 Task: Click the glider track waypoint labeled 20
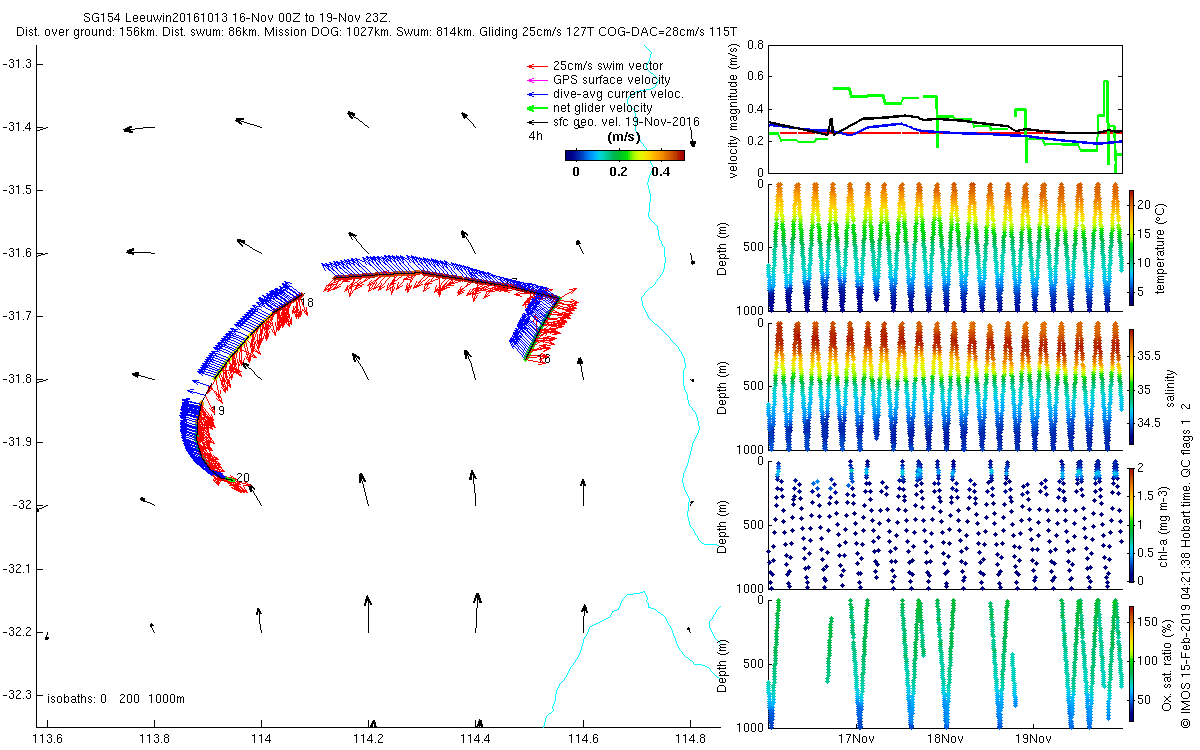tap(242, 478)
